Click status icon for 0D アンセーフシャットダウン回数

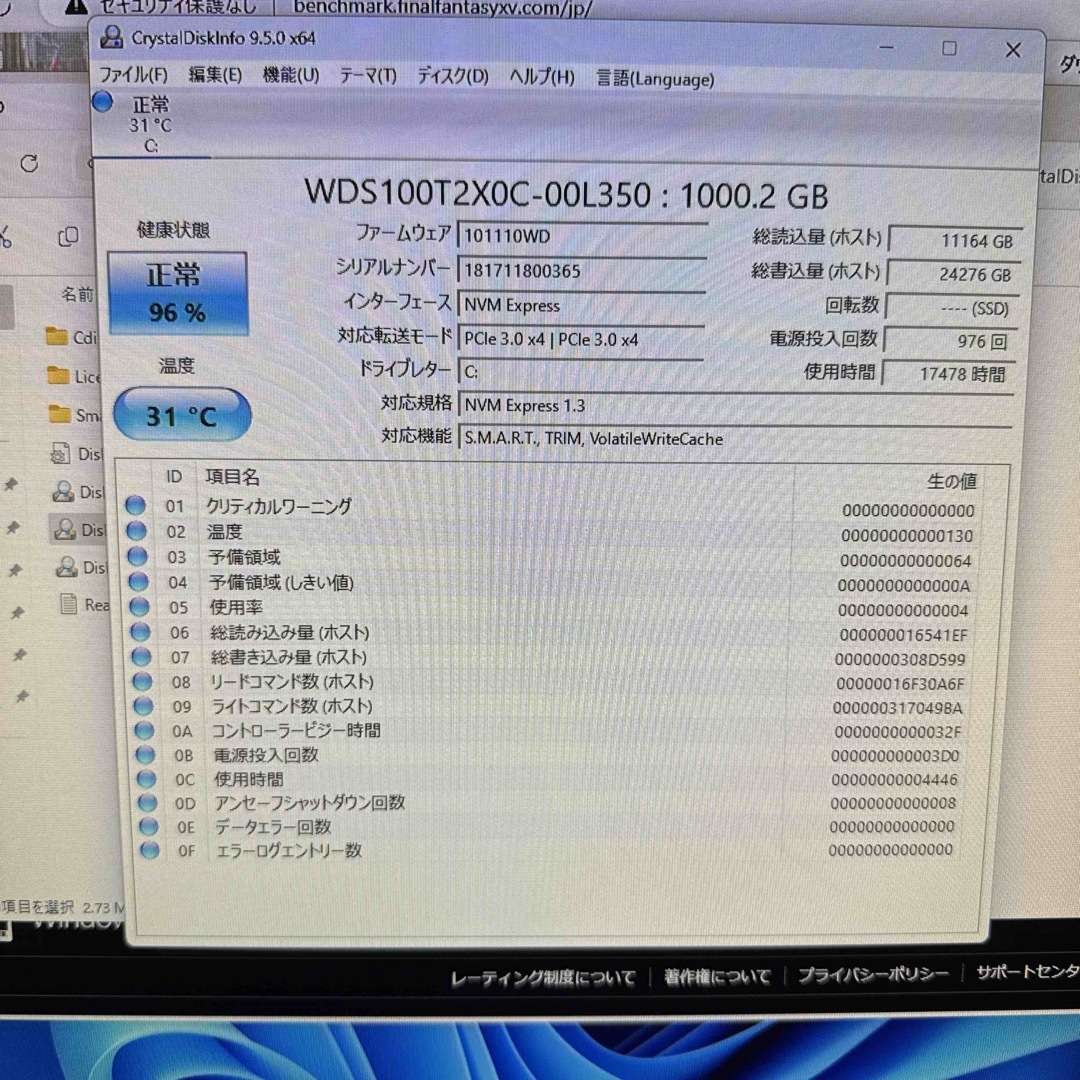(x=147, y=803)
